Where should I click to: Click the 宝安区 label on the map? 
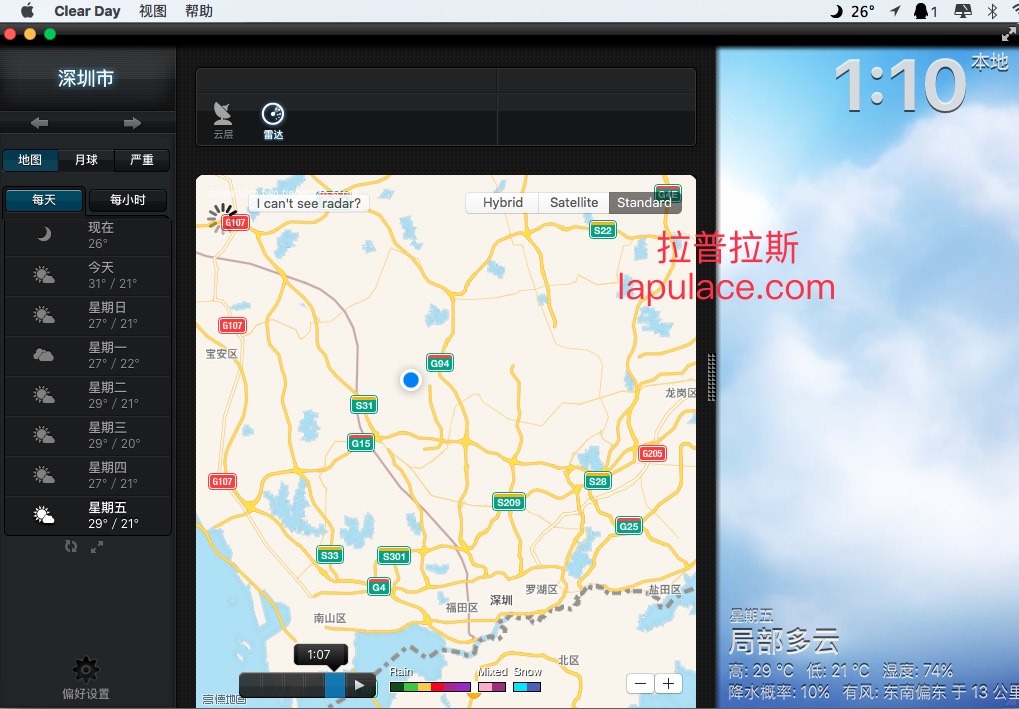[222, 354]
